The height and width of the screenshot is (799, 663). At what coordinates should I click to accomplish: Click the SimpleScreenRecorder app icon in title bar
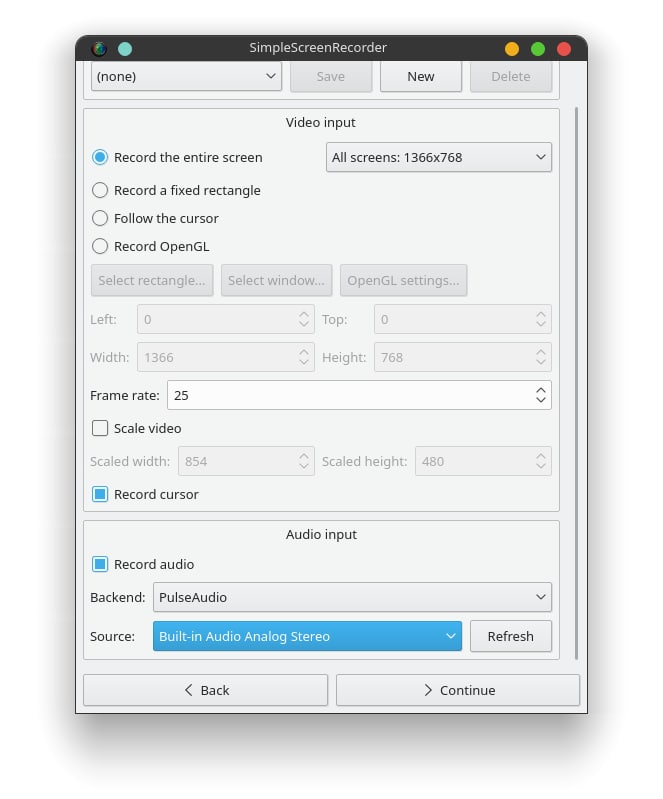(x=99, y=49)
